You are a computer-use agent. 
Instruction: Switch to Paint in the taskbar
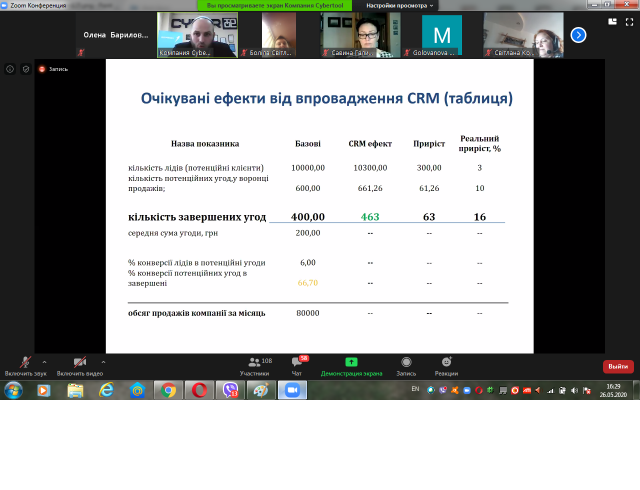point(261,390)
